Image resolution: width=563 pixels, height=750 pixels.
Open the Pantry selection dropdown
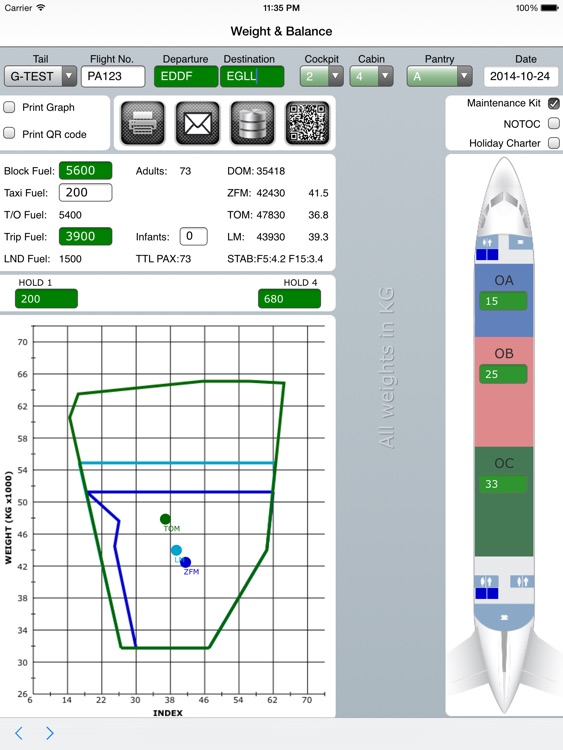point(439,76)
